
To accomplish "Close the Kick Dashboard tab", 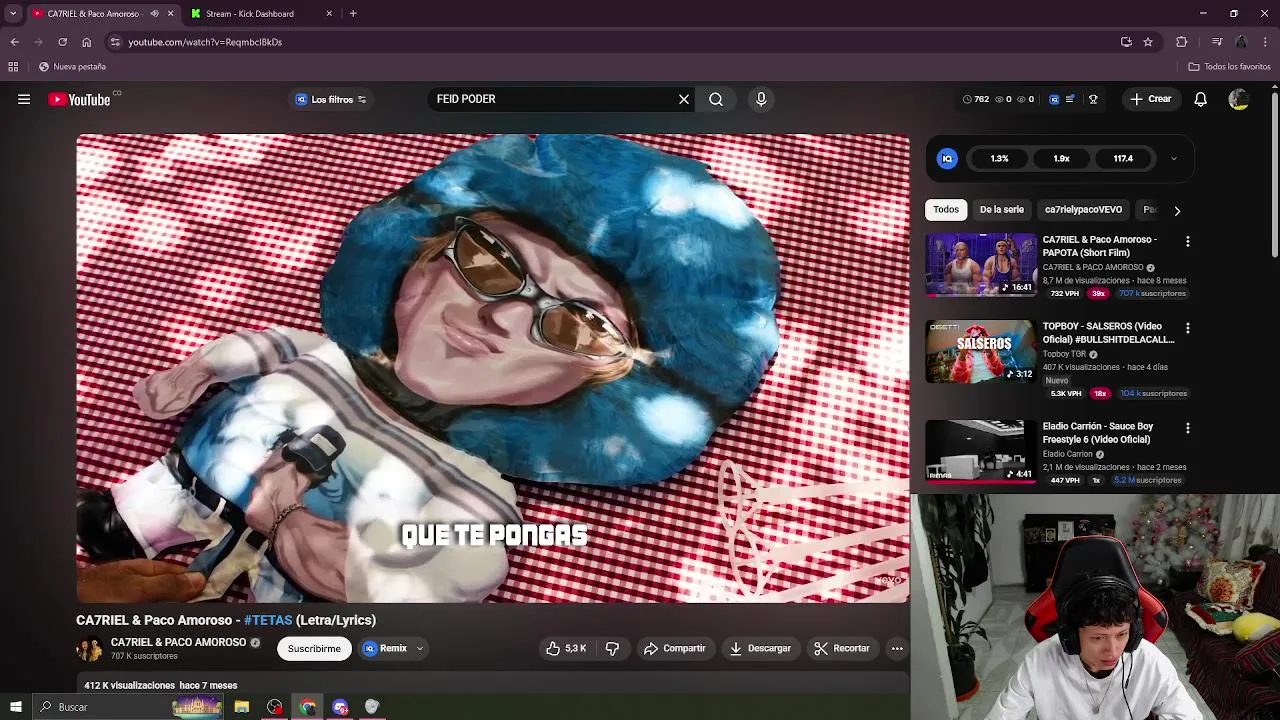I will click(329, 14).
